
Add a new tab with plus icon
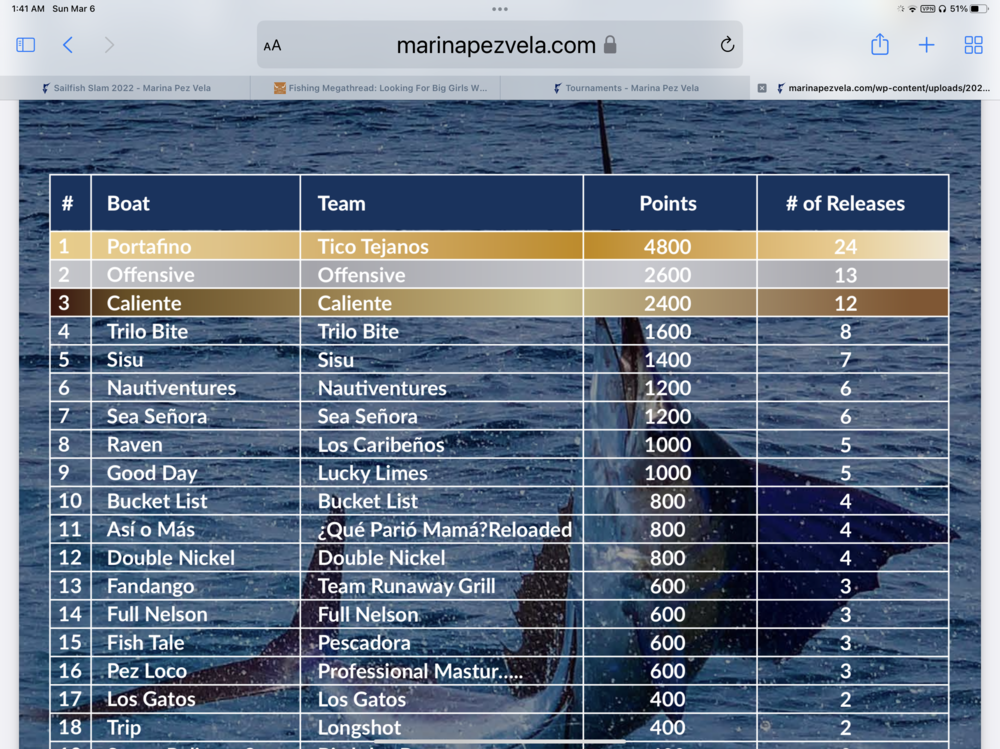coord(926,45)
